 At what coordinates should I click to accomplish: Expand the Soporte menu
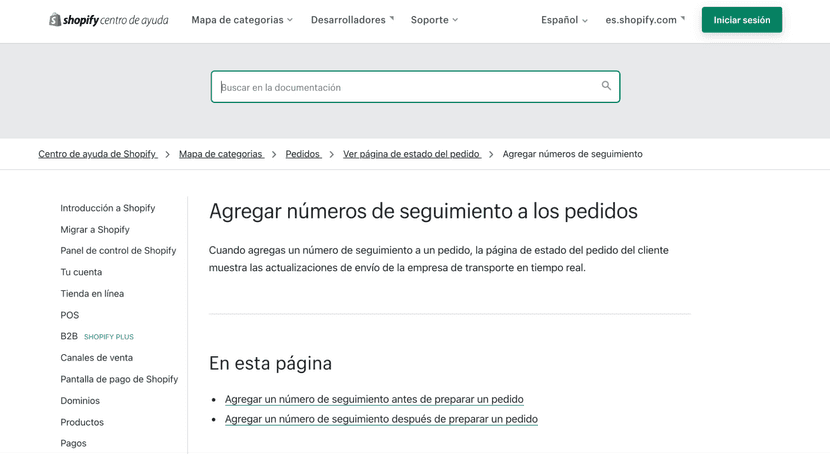pyautogui.click(x=434, y=20)
